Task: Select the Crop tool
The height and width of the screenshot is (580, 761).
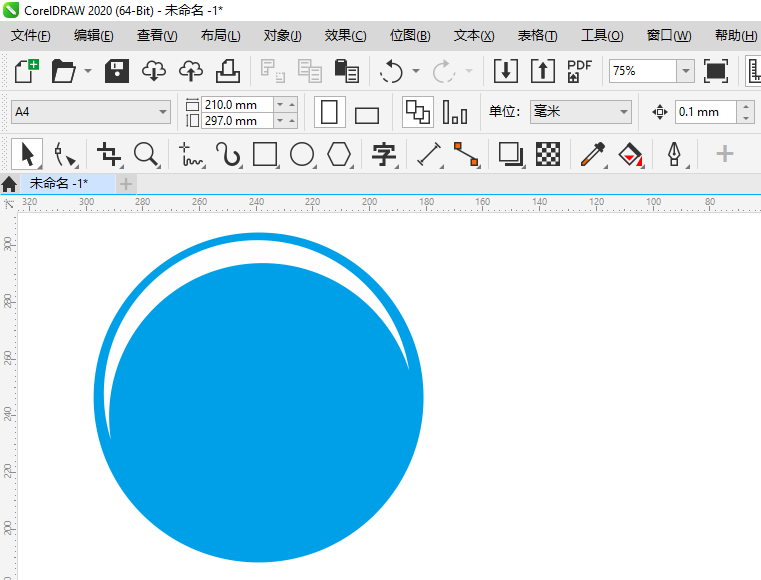Action: (109, 154)
